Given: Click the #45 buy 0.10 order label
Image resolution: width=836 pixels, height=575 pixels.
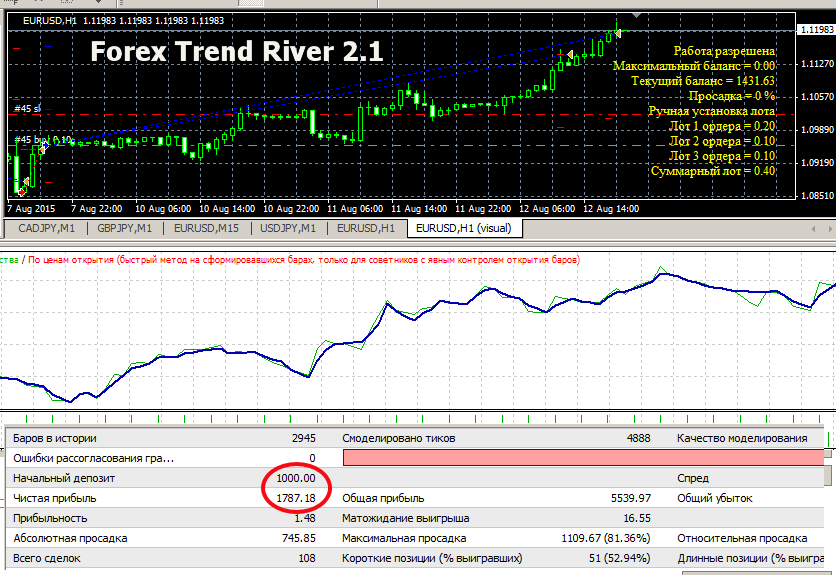Looking at the screenshot, I should coord(43,140).
